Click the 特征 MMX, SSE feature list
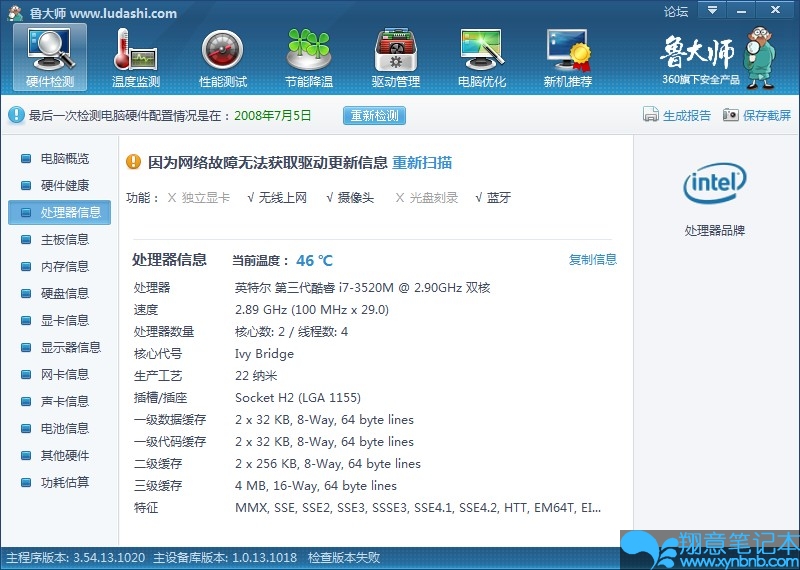Viewport: 800px width, 570px height. point(418,508)
